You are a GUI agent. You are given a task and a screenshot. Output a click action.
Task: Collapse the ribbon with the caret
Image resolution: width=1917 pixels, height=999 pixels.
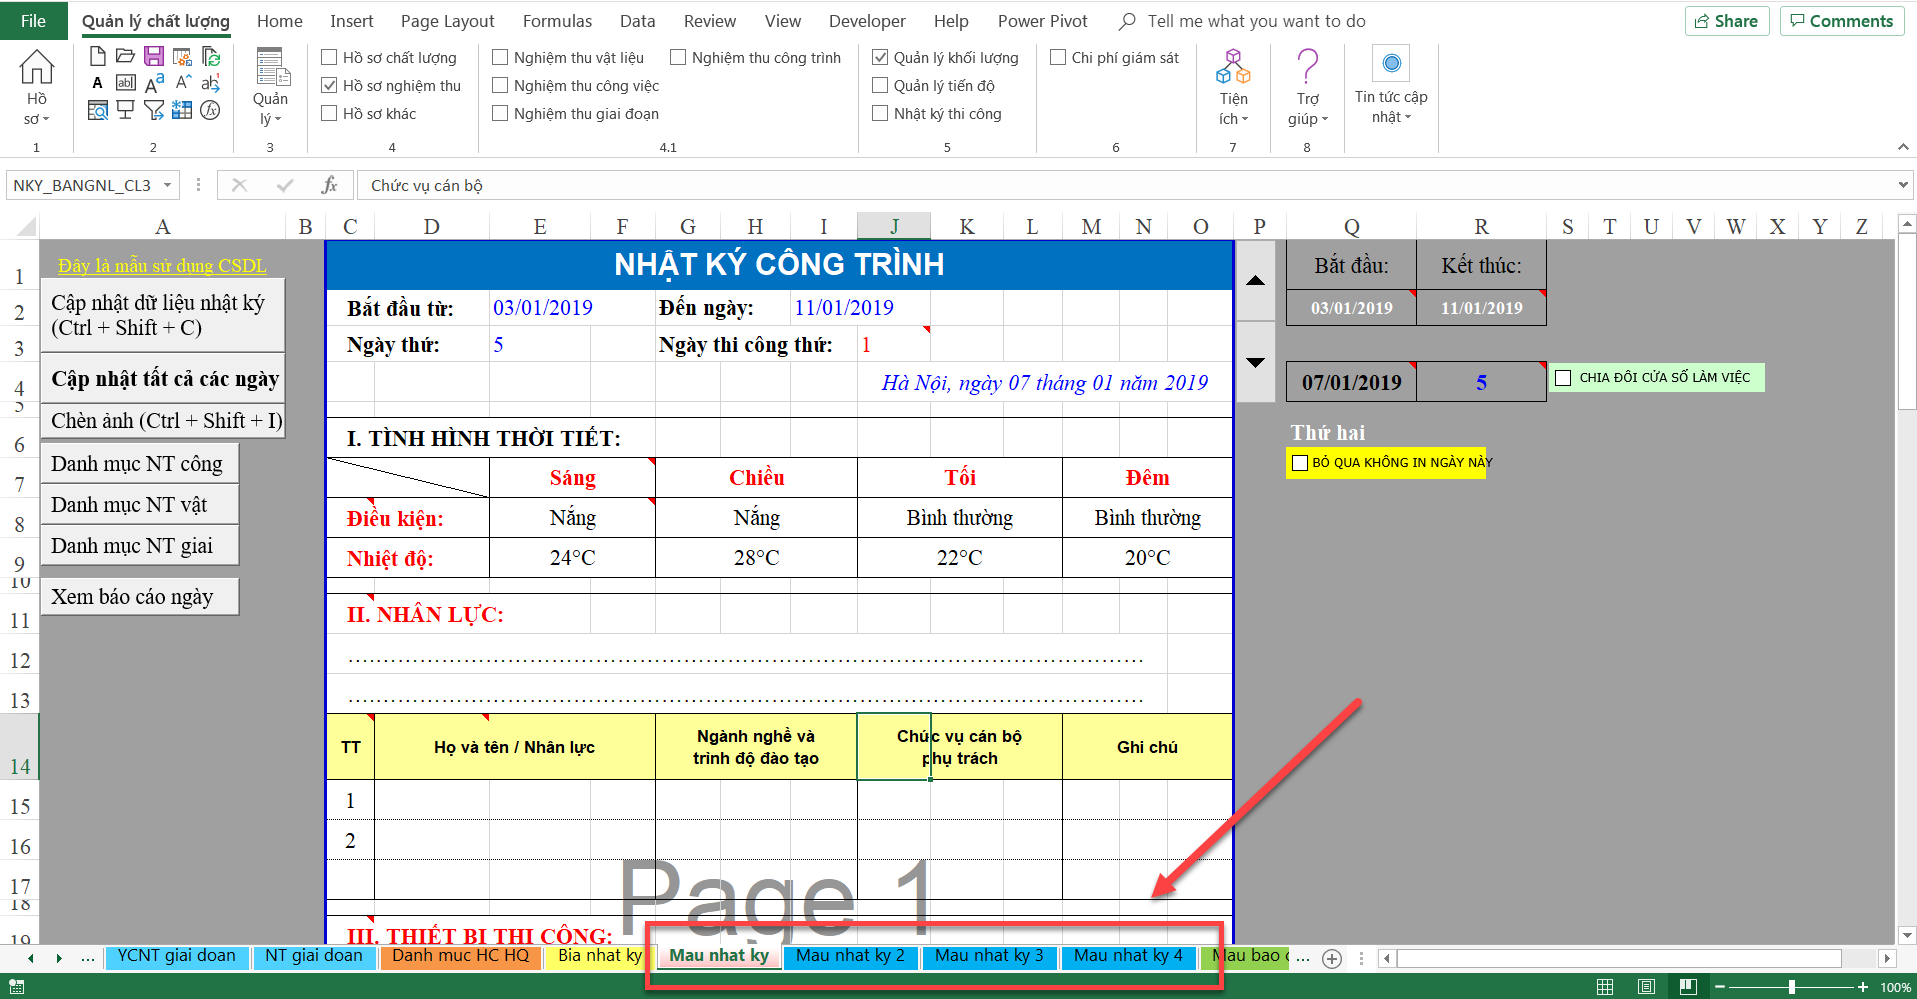[x=1902, y=147]
